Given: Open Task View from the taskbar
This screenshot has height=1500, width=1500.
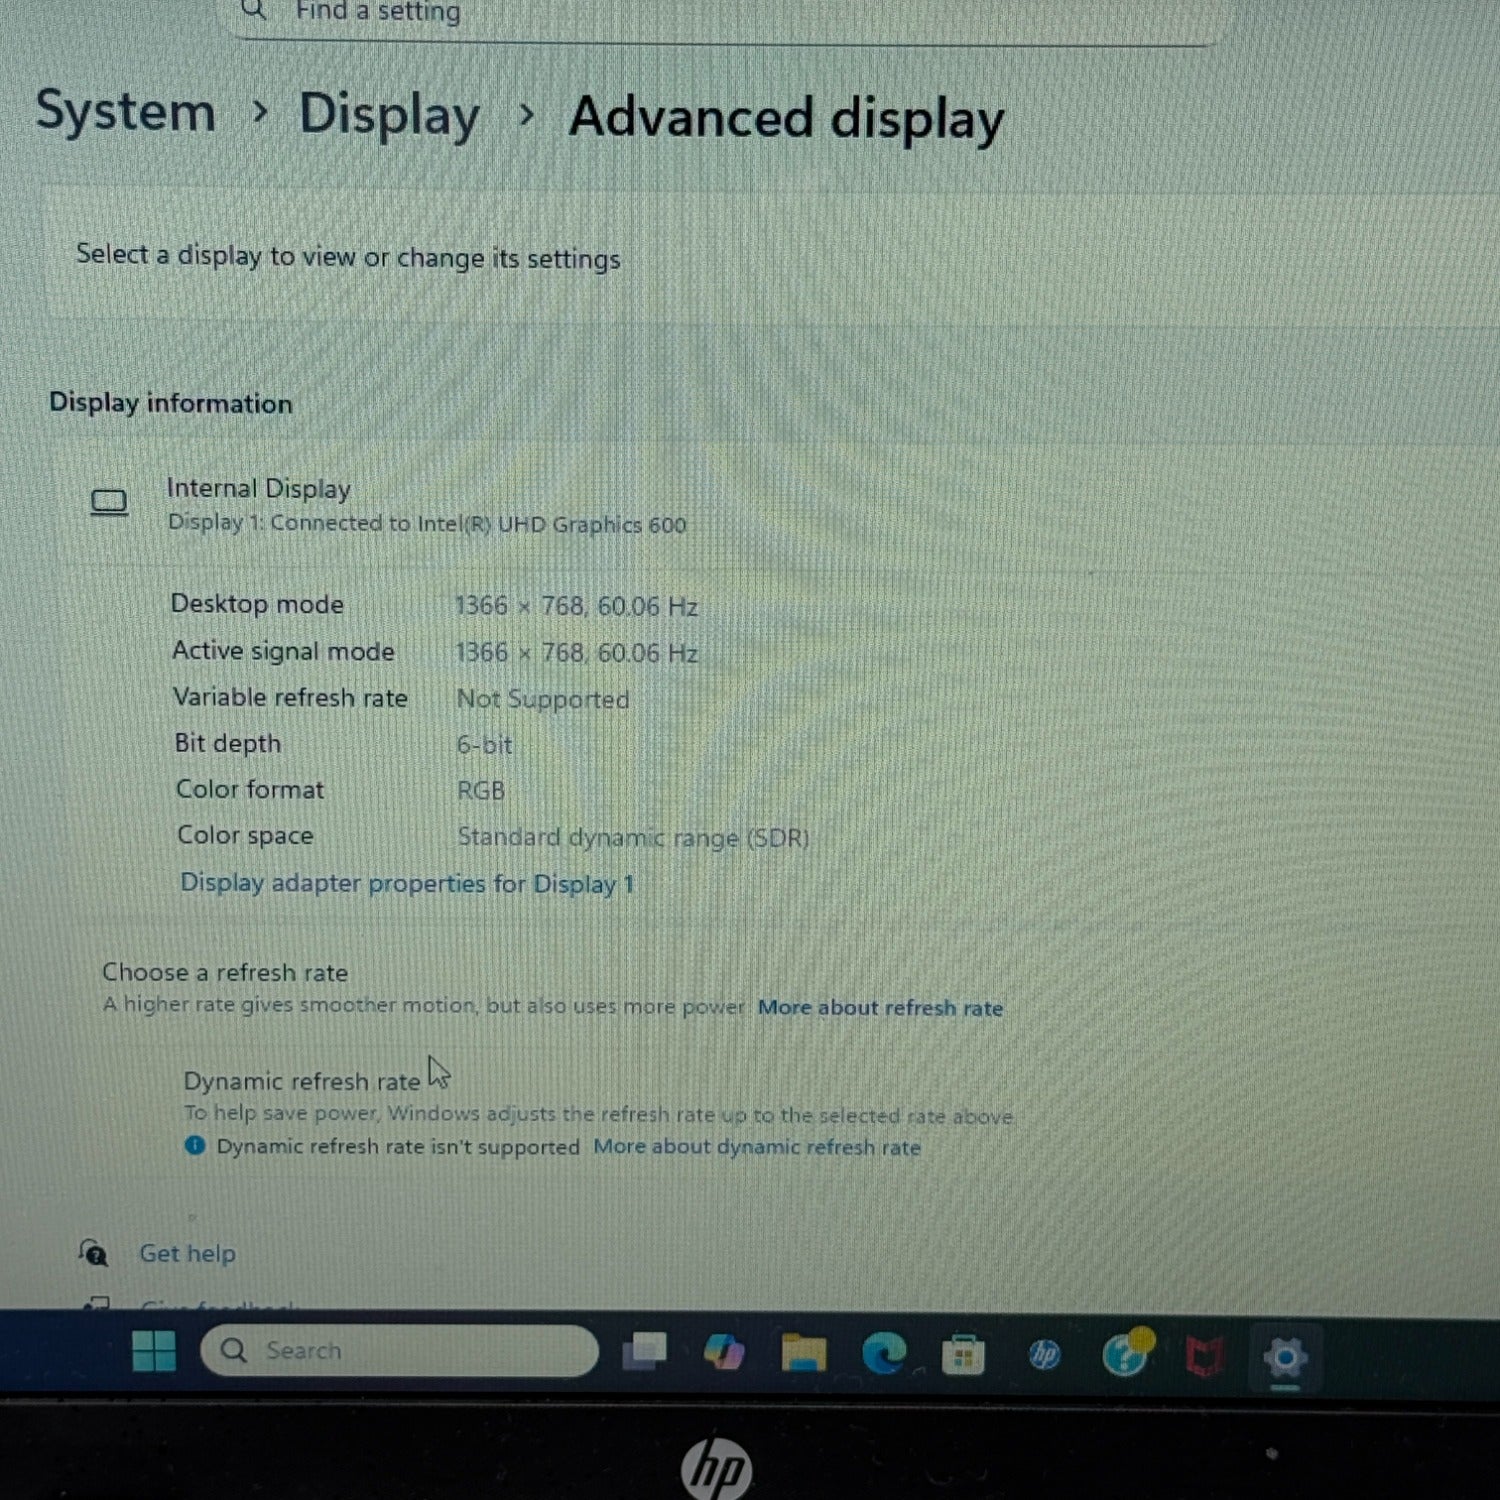Looking at the screenshot, I should pos(645,1352).
